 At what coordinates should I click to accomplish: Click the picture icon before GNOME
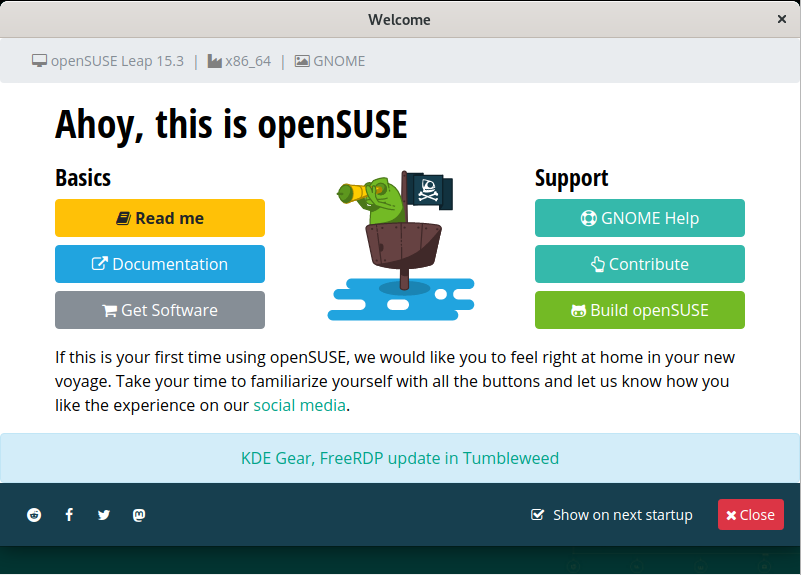(x=302, y=61)
